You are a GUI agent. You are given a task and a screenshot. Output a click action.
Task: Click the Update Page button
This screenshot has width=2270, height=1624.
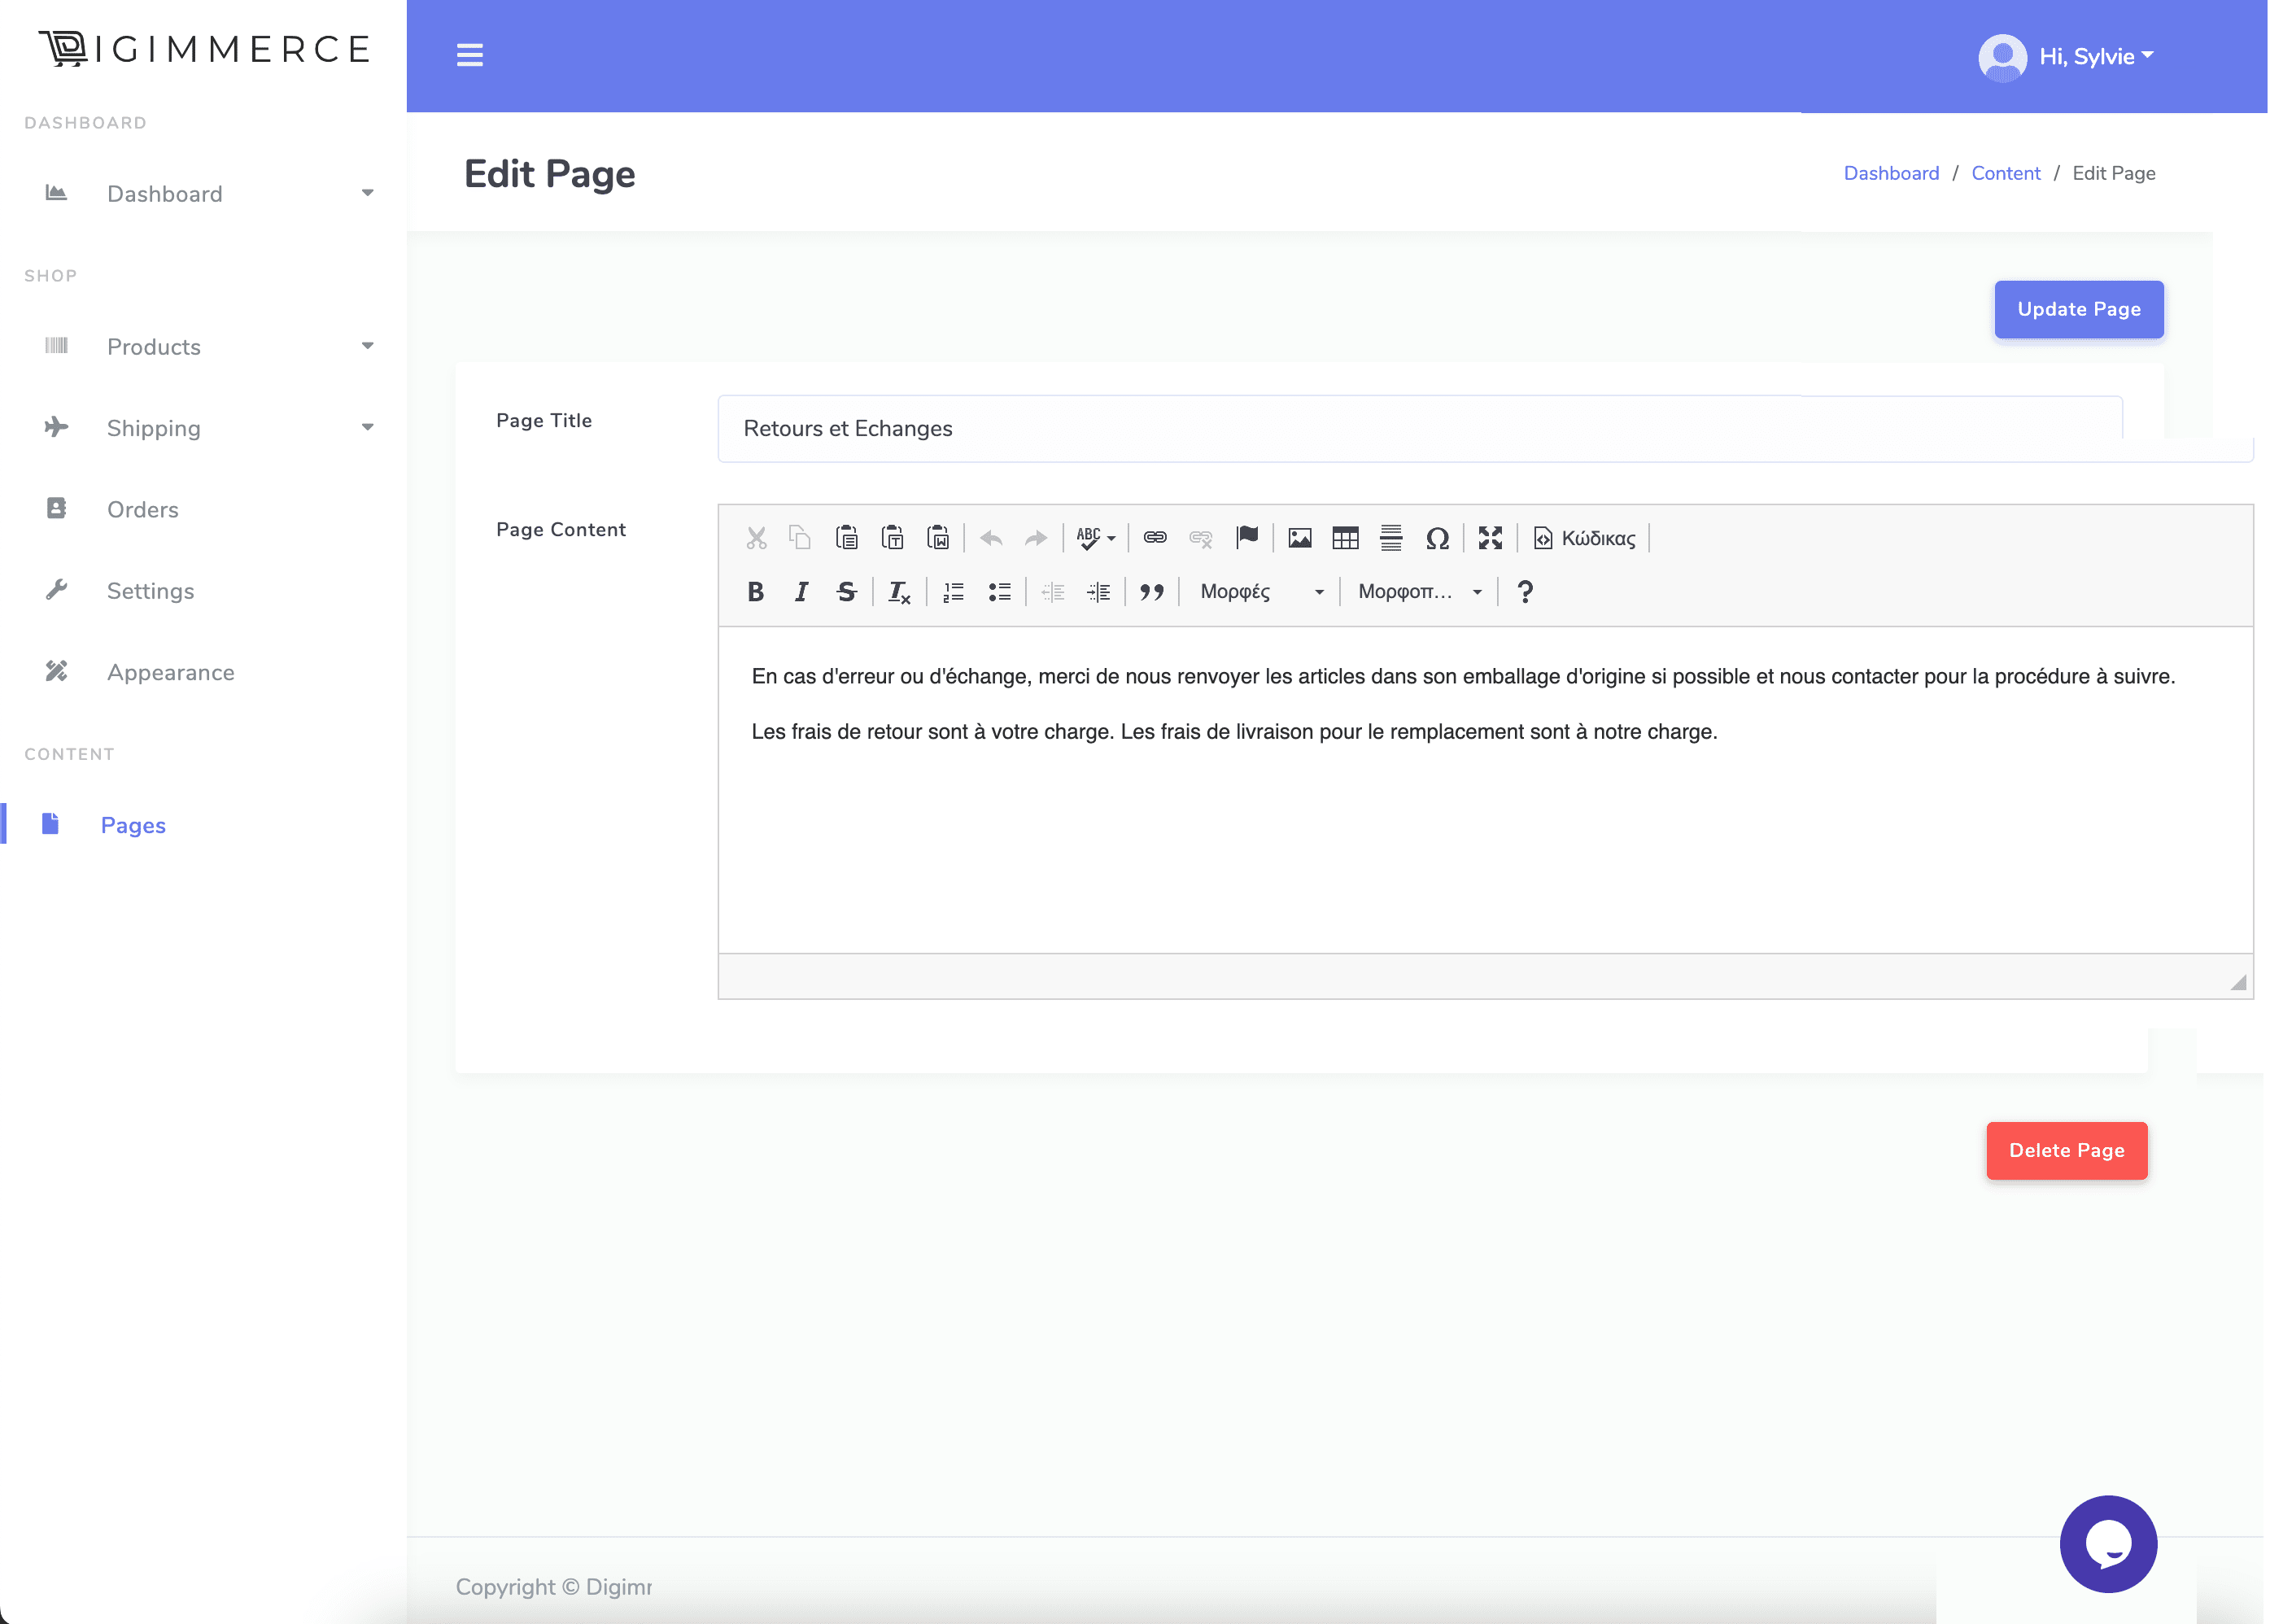(x=2078, y=309)
